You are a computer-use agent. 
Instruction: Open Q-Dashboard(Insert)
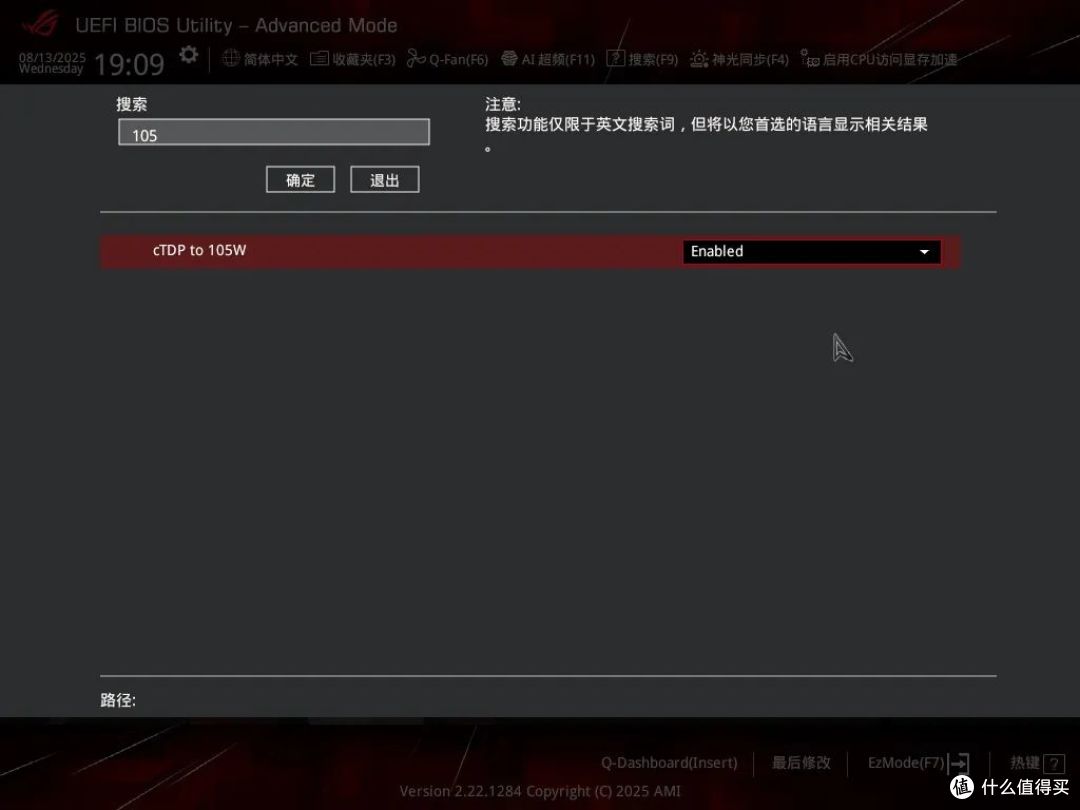point(669,763)
